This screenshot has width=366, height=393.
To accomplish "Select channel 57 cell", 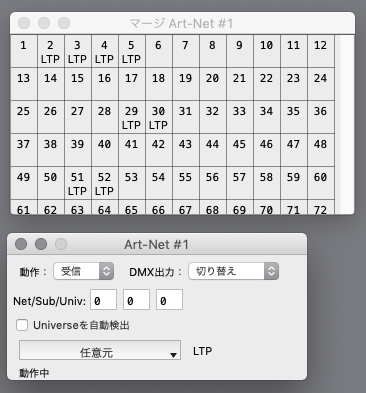I will pyautogui.click(x=240, y=183).
